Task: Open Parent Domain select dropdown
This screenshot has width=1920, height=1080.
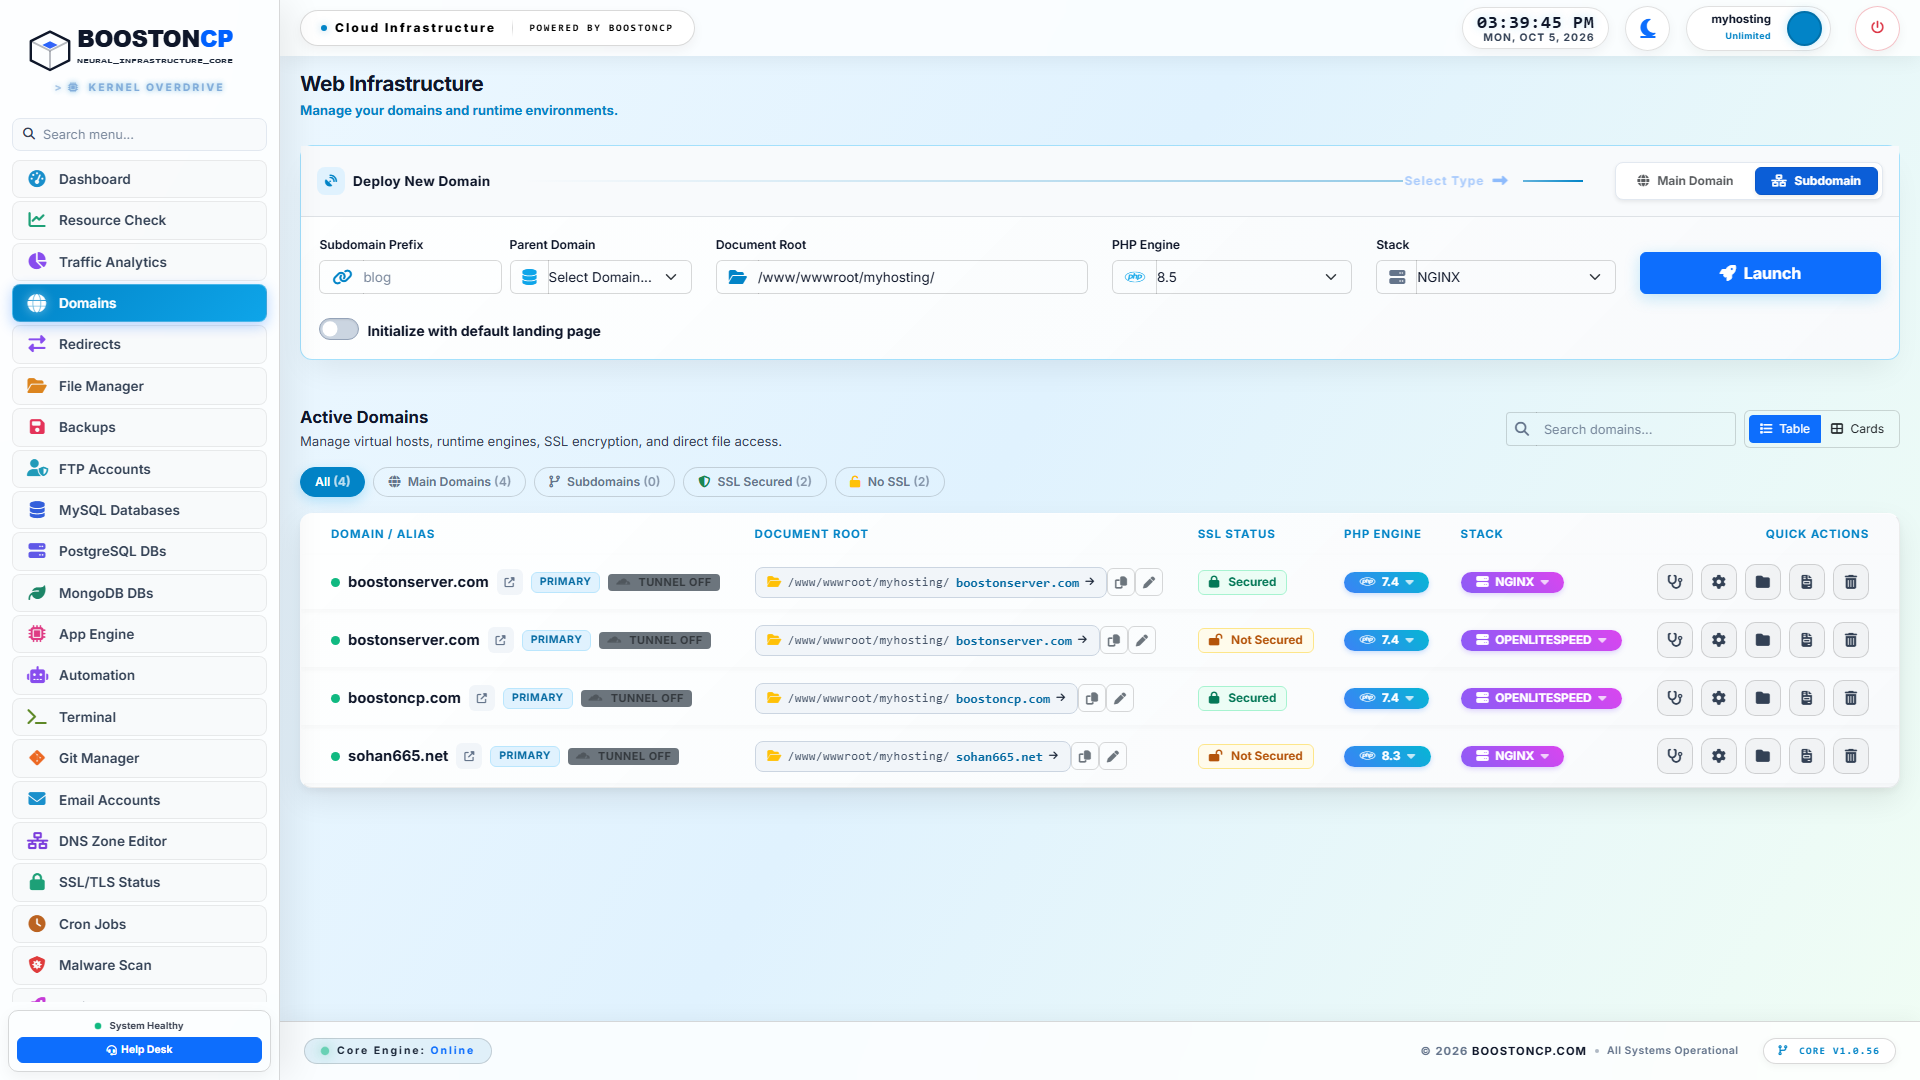Action: click(601, 277)
